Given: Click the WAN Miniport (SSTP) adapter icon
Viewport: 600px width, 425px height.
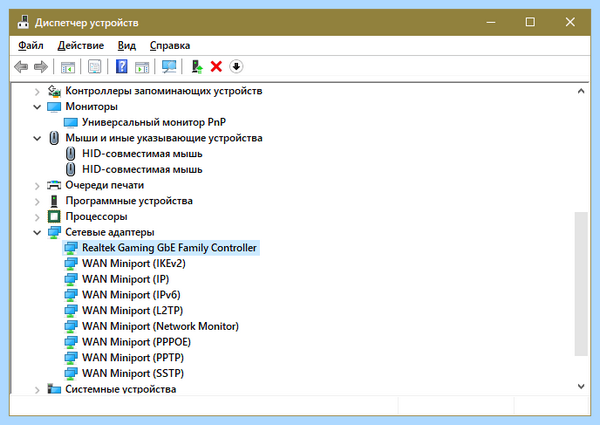Looking at the screenshot, I should (x=71, y=373).
